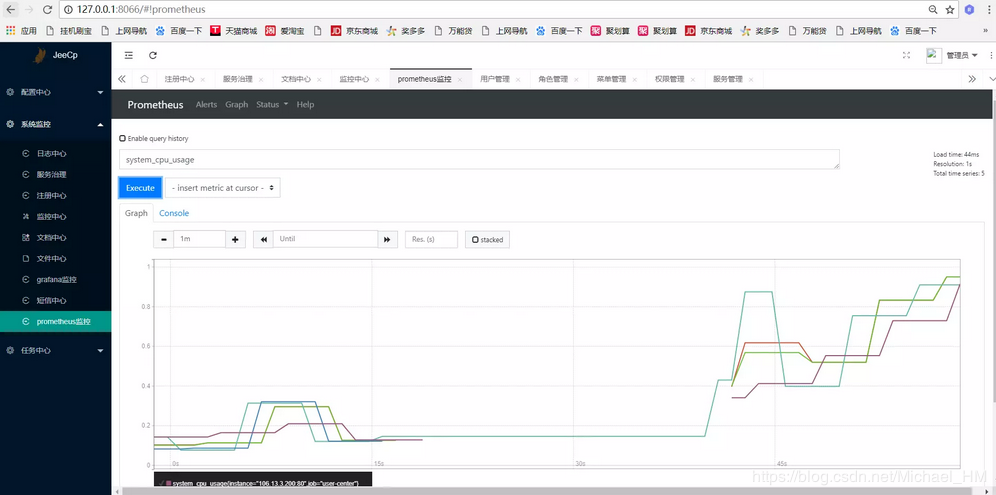The image size is (996, 495).
Task: Open insert metric at cursor dropdown
Action: point(222,188)
